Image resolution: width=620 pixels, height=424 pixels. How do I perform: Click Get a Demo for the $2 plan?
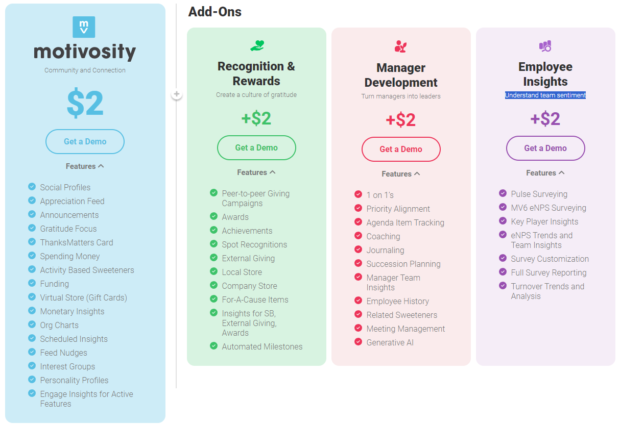tap(85, 141)
